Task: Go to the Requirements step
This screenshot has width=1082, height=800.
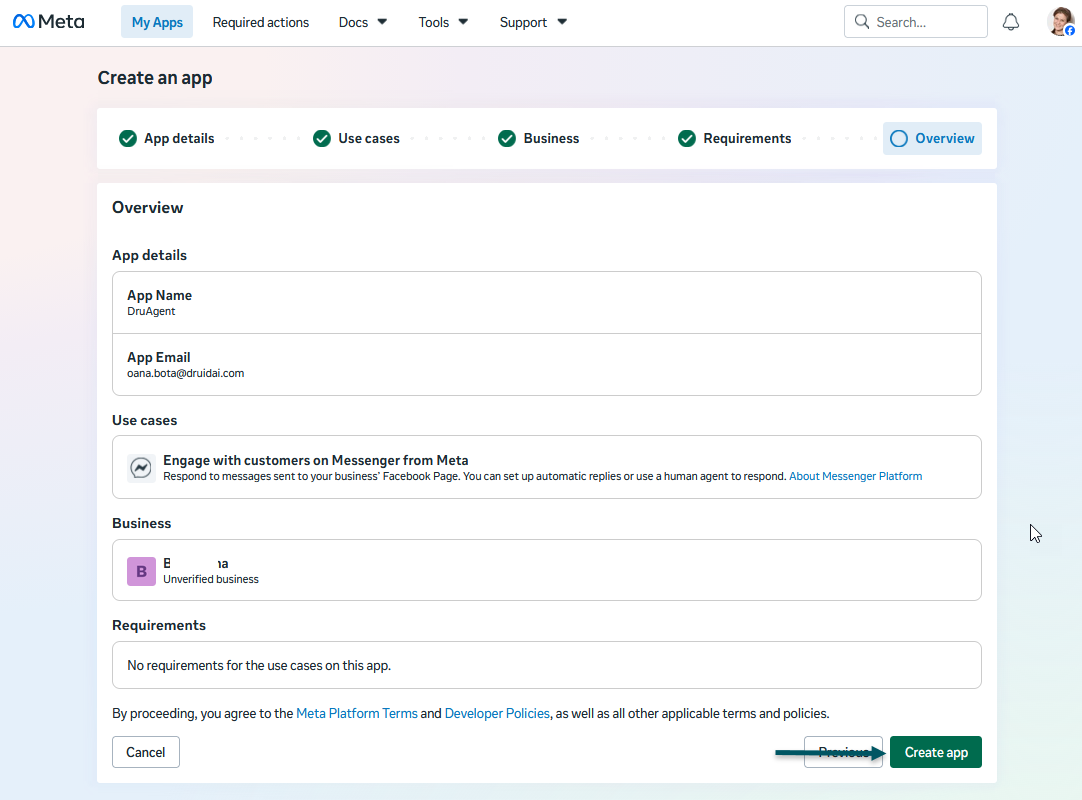Action: tap(734, 139)
